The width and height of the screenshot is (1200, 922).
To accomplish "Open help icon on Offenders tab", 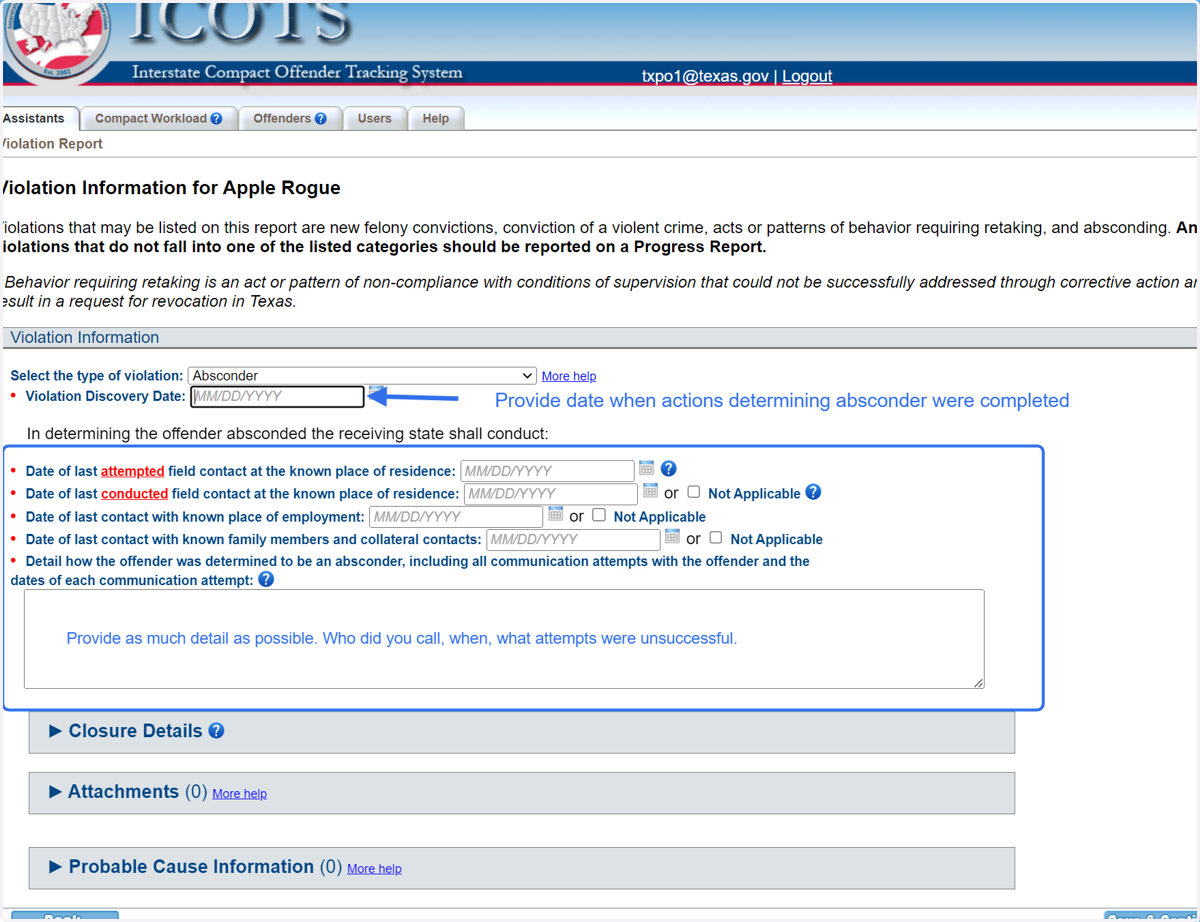I will pos(320,119).
